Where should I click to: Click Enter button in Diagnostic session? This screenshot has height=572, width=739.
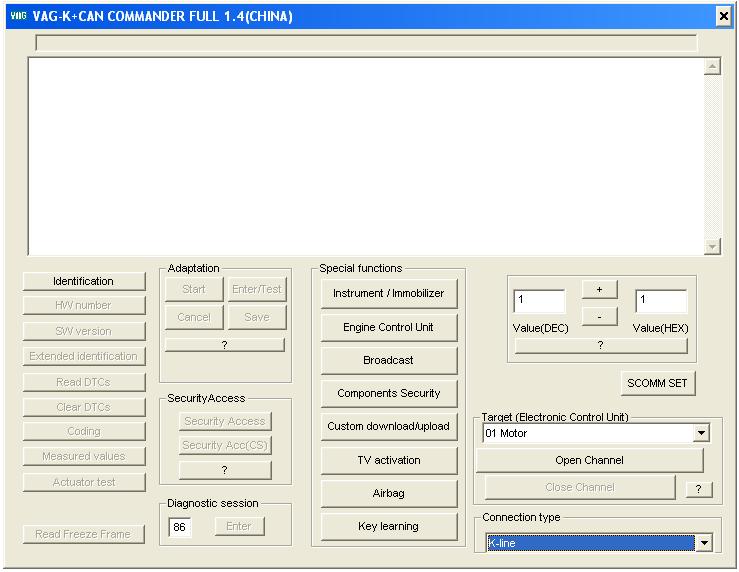tap(239, 526)
